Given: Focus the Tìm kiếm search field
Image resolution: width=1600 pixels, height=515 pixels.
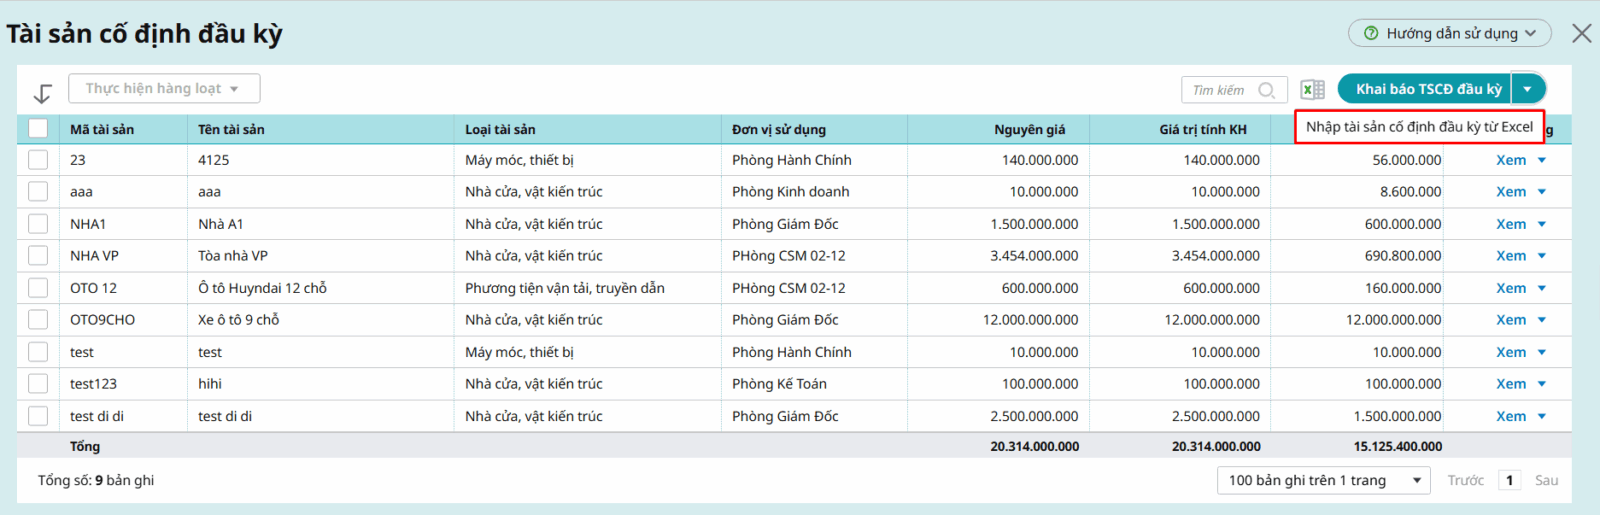Looking at the screenshot, I should [1220, 90].
